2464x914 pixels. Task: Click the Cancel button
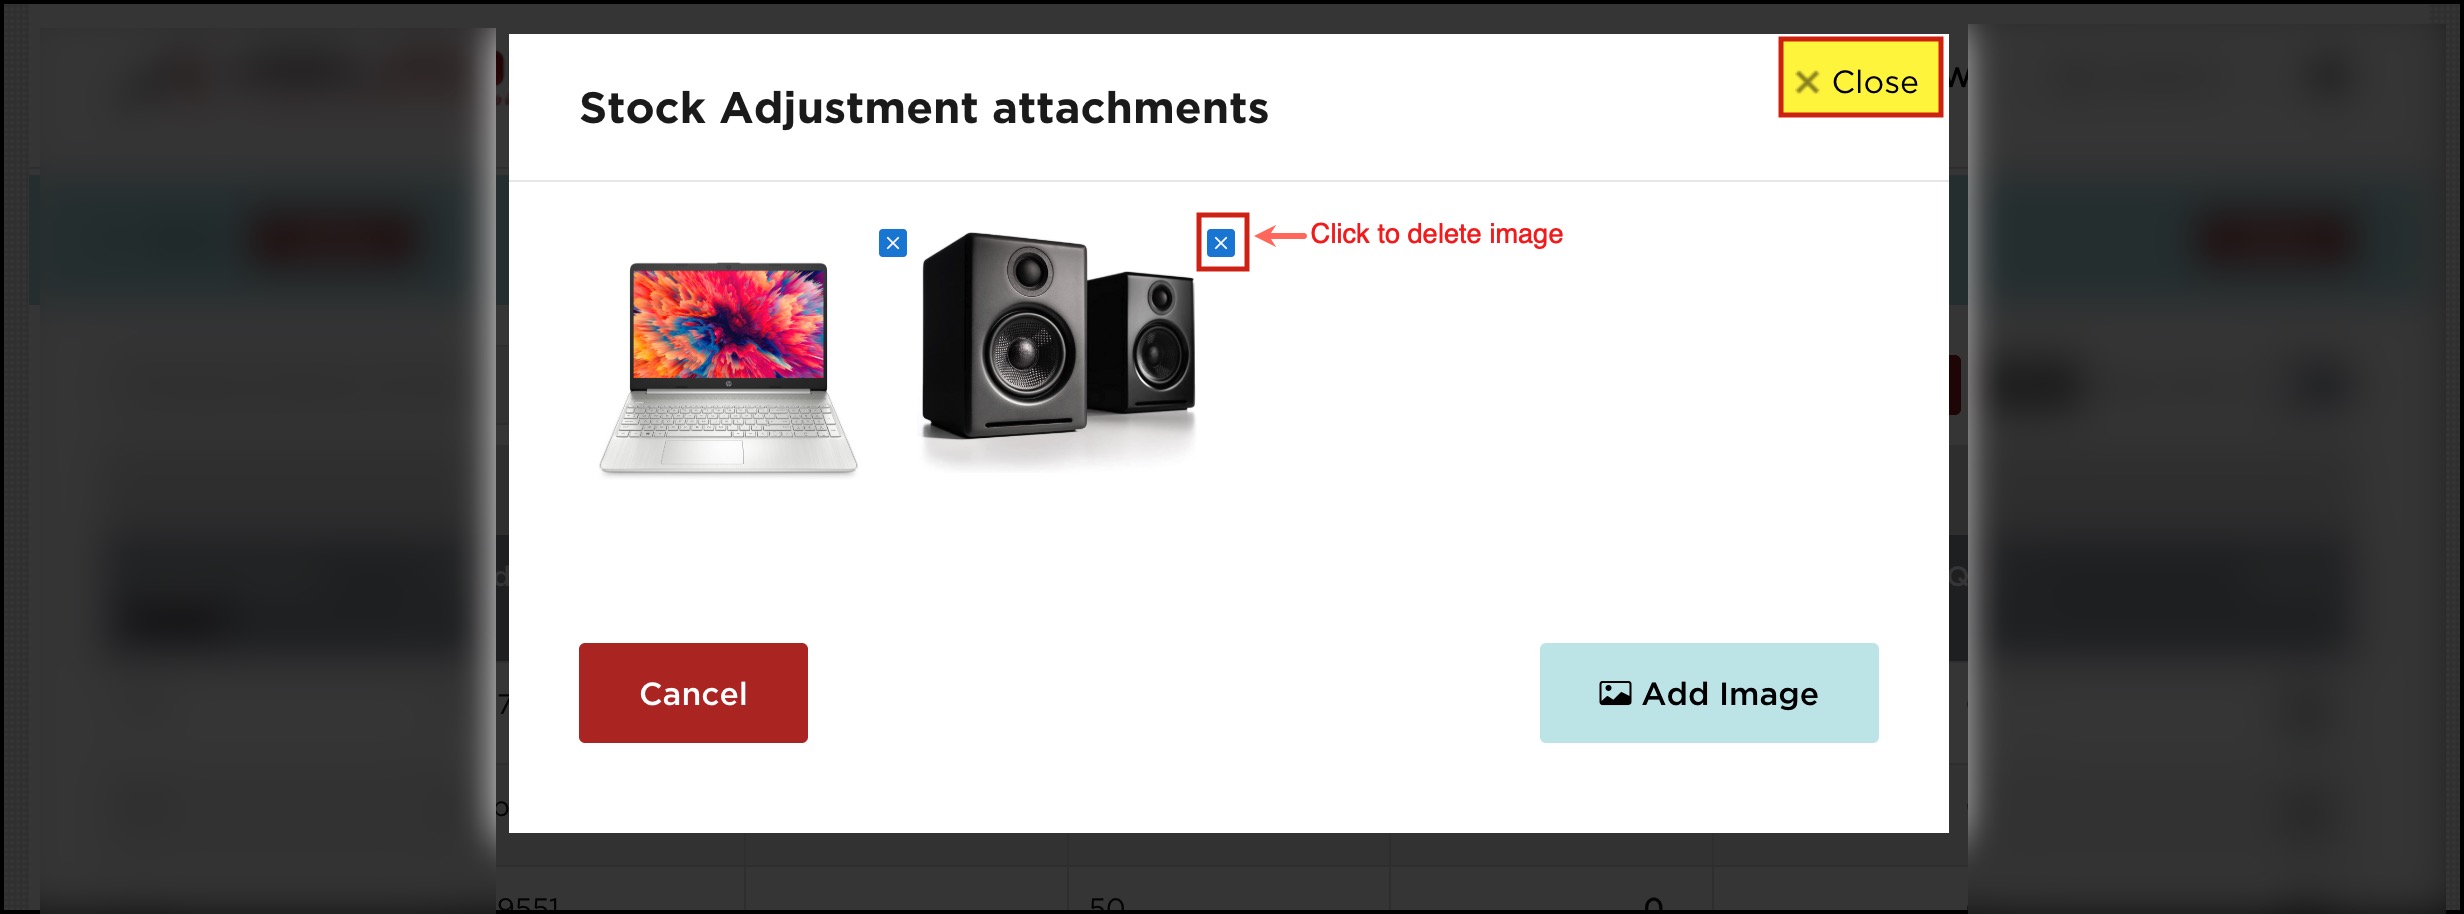tap(693, 693)
